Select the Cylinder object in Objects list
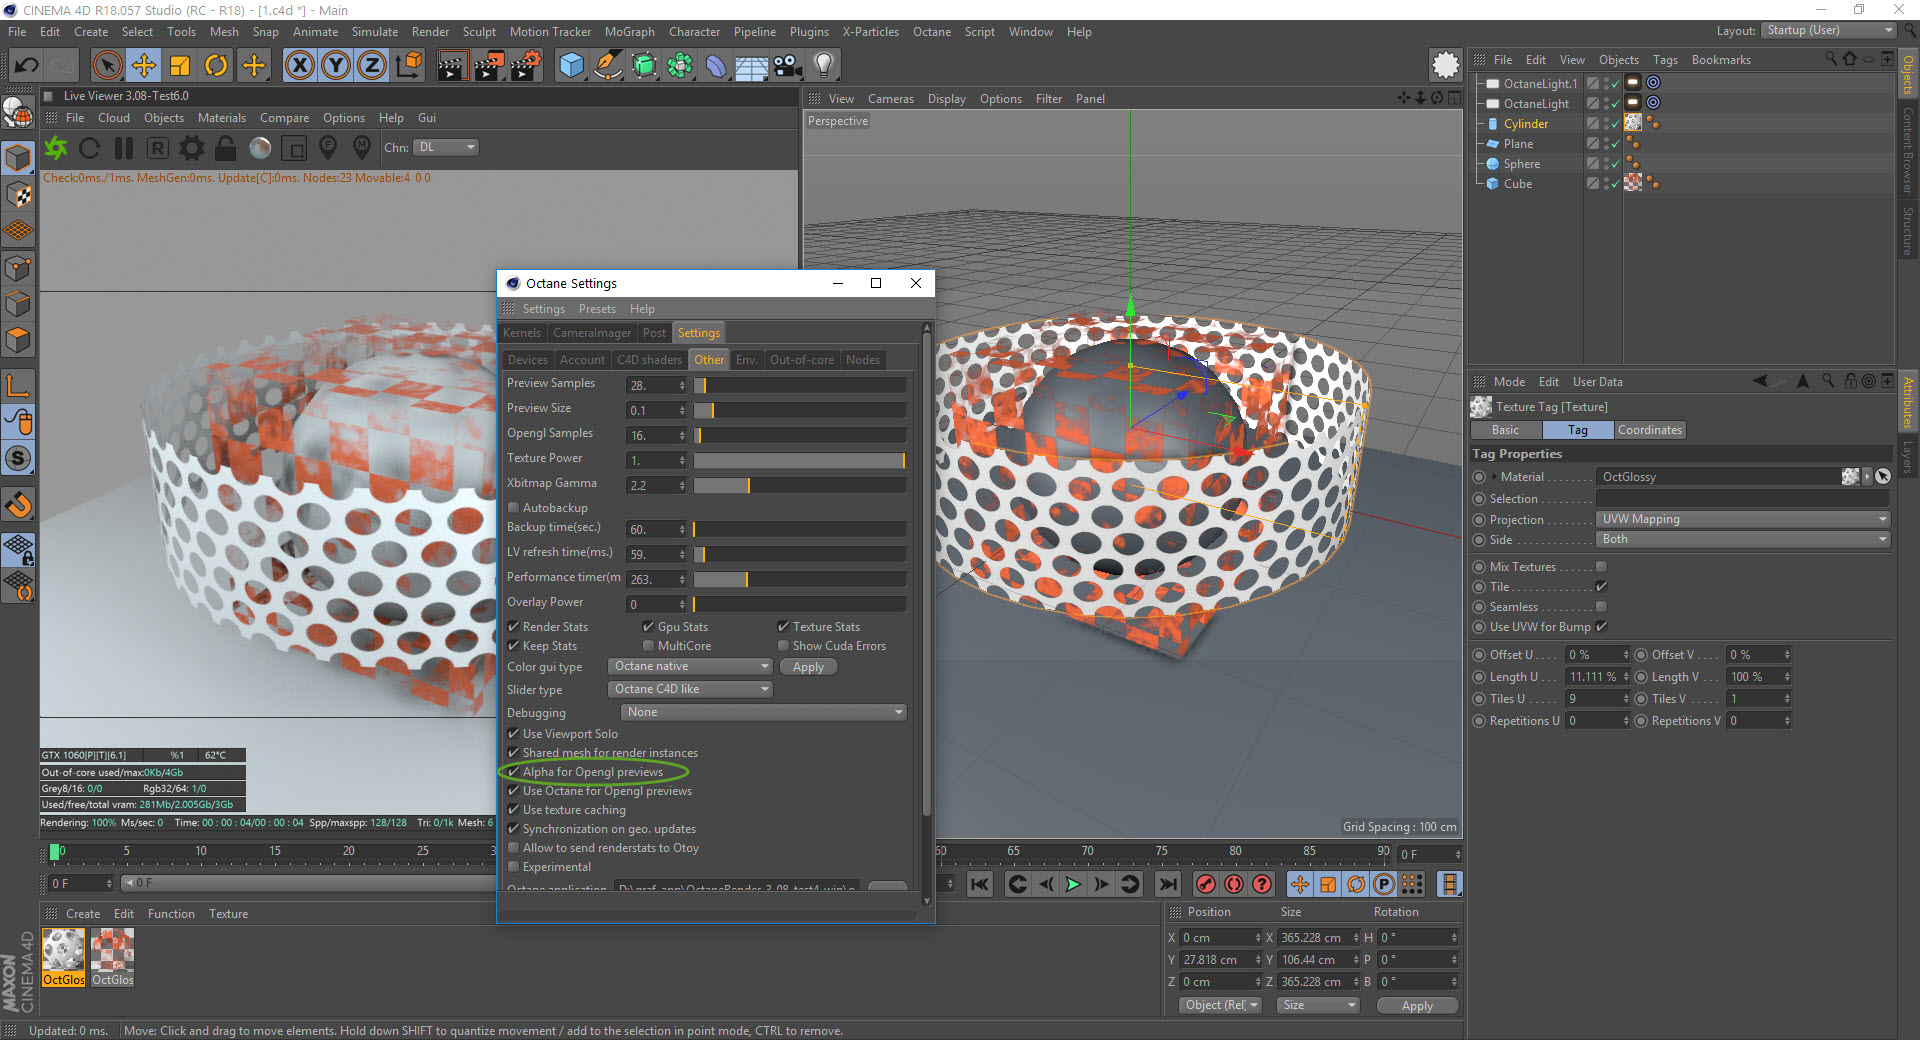This screenshot has width=1920, height=1040. pos(1526,124)
